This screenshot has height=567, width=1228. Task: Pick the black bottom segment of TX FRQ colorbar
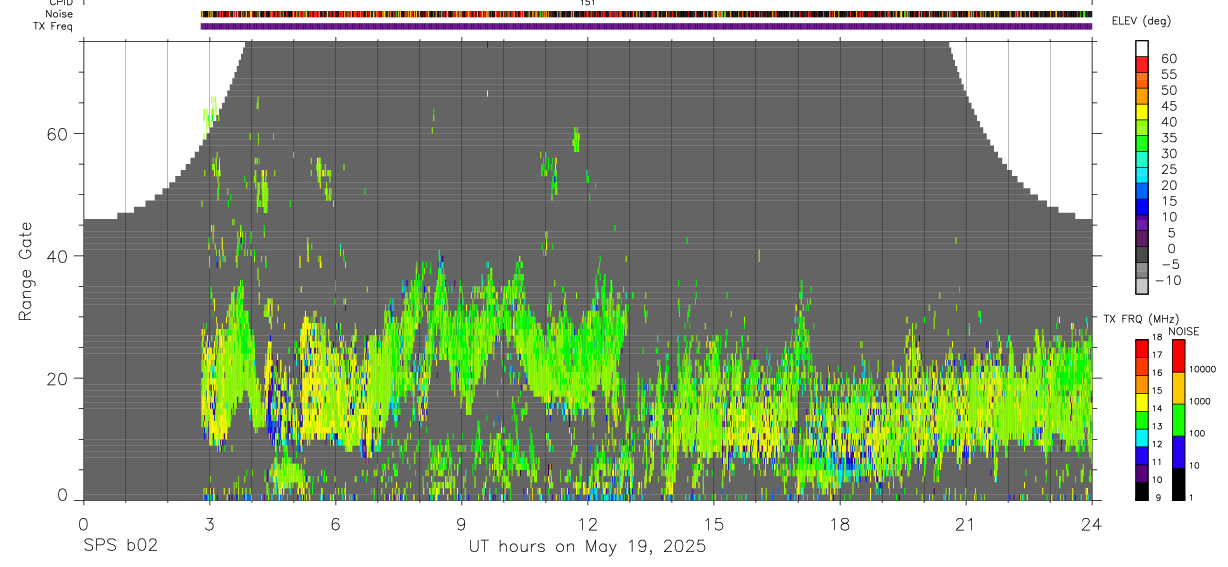coord(1142,491)
